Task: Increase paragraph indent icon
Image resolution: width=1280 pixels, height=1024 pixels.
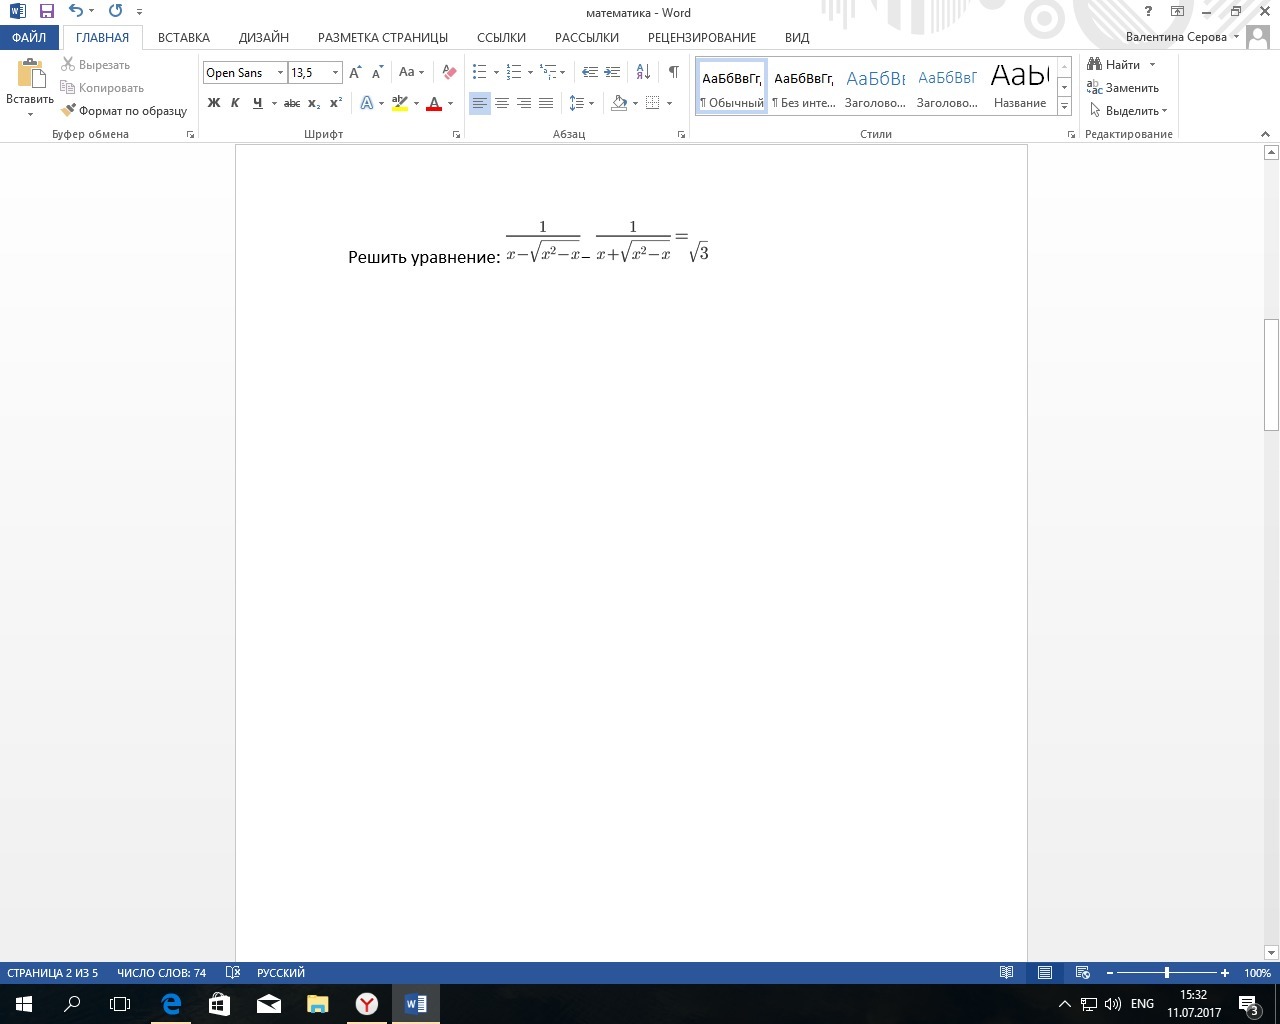Action: 612,72
